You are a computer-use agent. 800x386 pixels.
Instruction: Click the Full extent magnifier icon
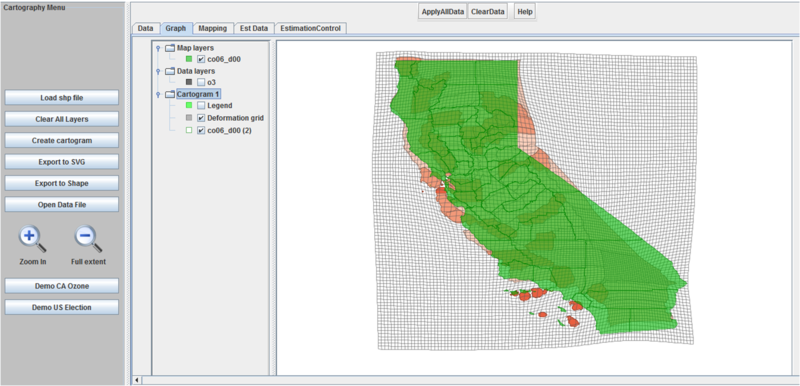click(x=89, y=240)
